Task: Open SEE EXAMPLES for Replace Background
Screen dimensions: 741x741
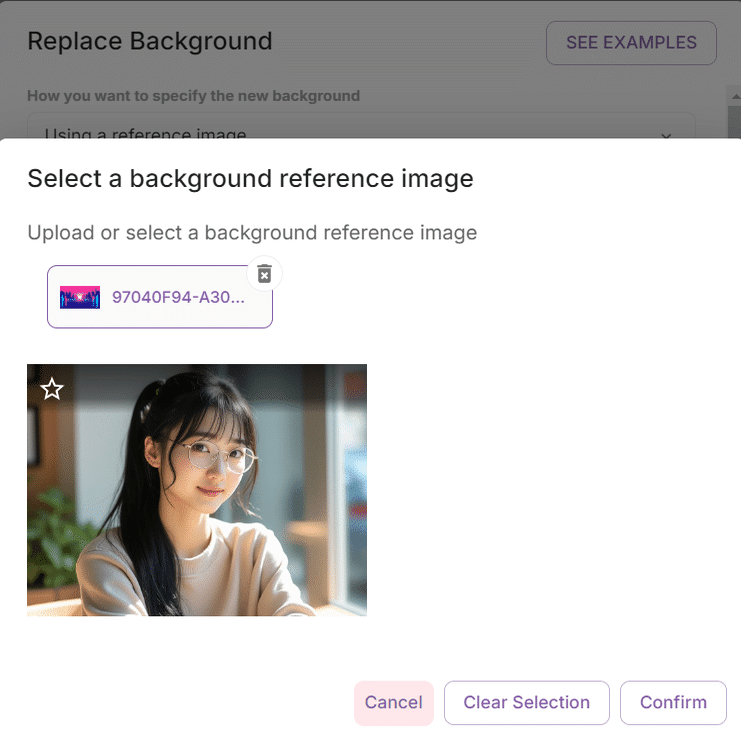Action: pos(631,43)
